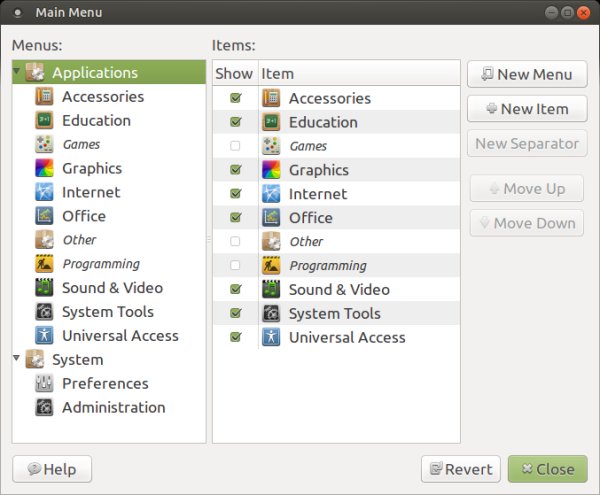Click the Revert button

tap(460, 469)
